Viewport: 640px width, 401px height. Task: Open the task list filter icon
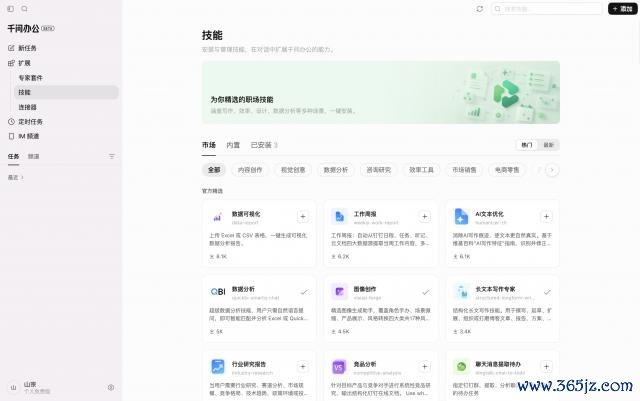(x=112, y=156)
